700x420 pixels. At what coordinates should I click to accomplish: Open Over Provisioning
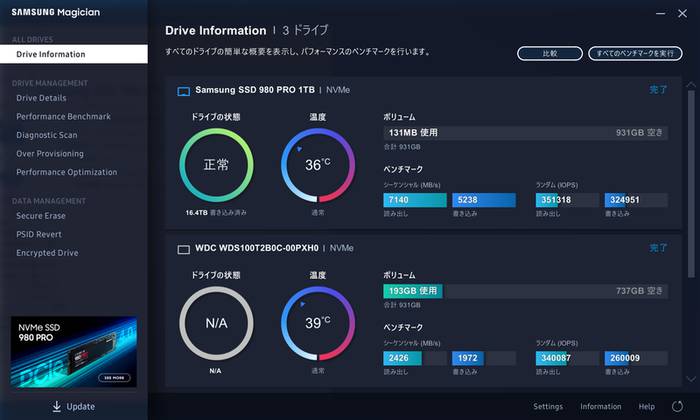tap(50, 154)
